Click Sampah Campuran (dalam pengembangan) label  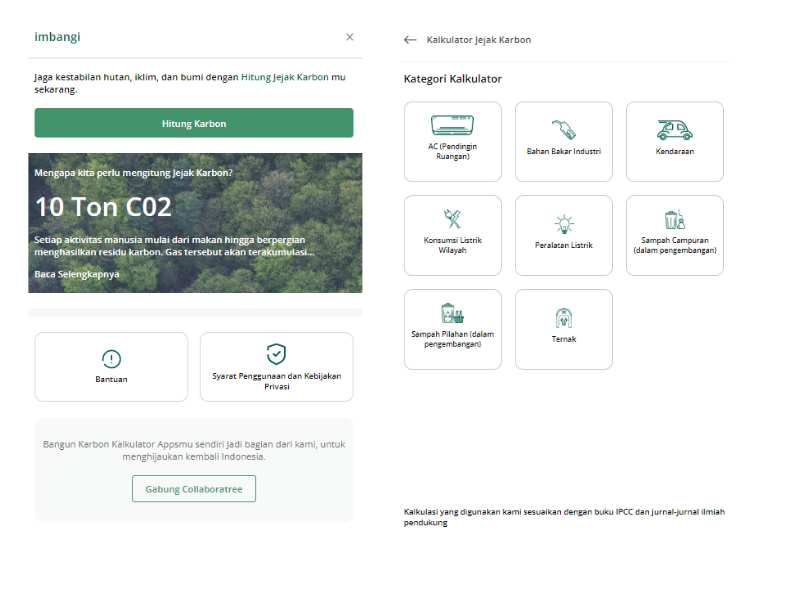tap(674, 245)
